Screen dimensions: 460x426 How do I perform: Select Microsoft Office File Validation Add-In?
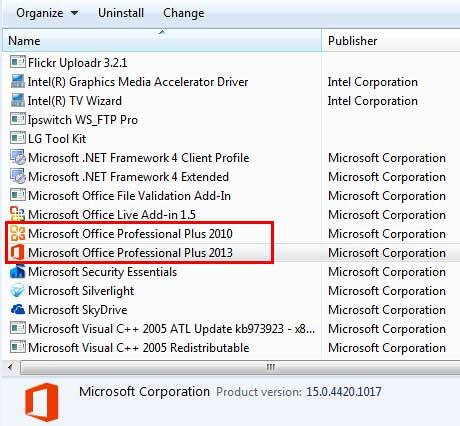click(x=129, y=196)
